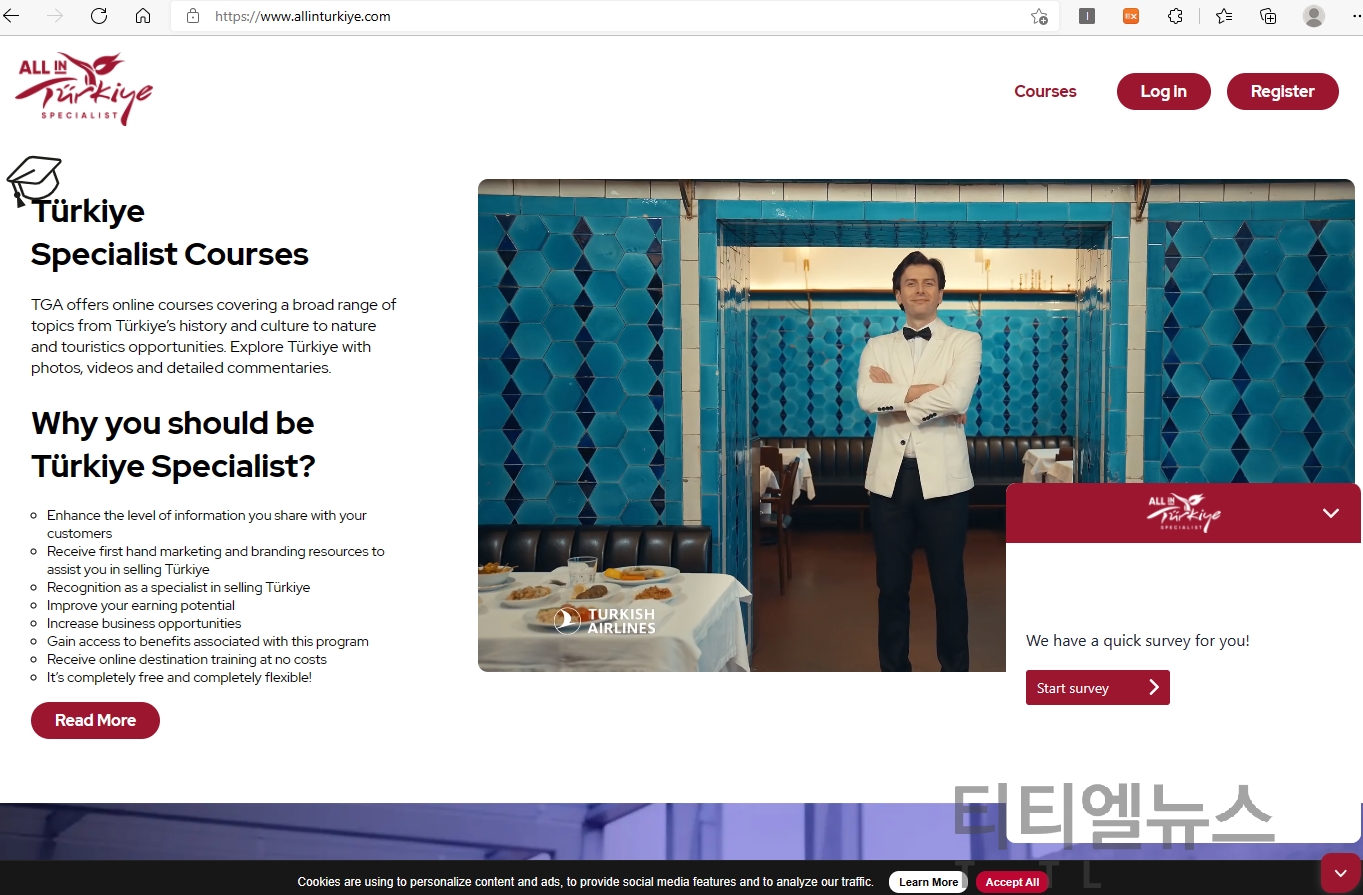Click the Log in button
The height and width of the screenshot is (895, 1363).
coord(1164,91)
